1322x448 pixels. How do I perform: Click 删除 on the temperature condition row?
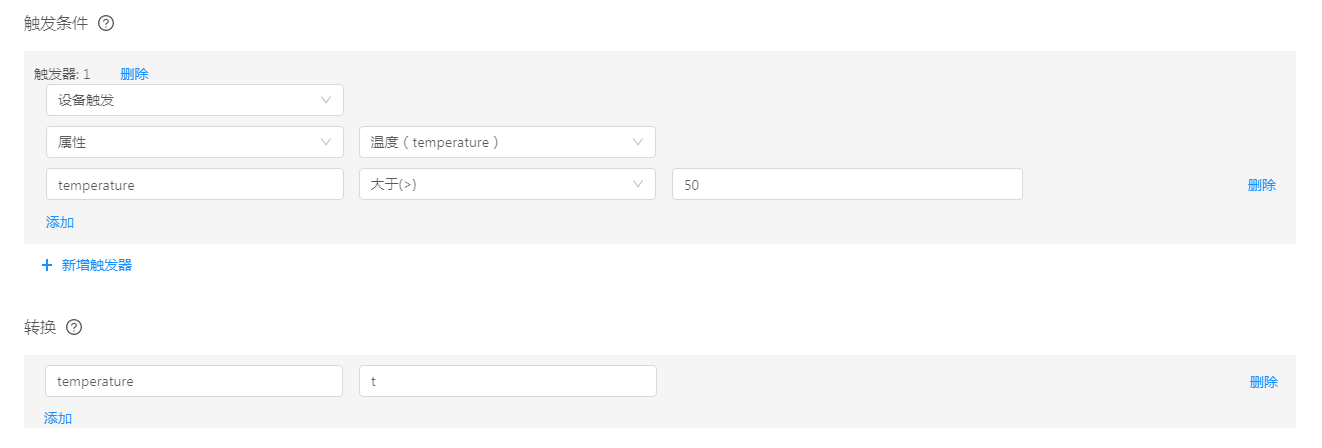click(x=1261, y=185)
